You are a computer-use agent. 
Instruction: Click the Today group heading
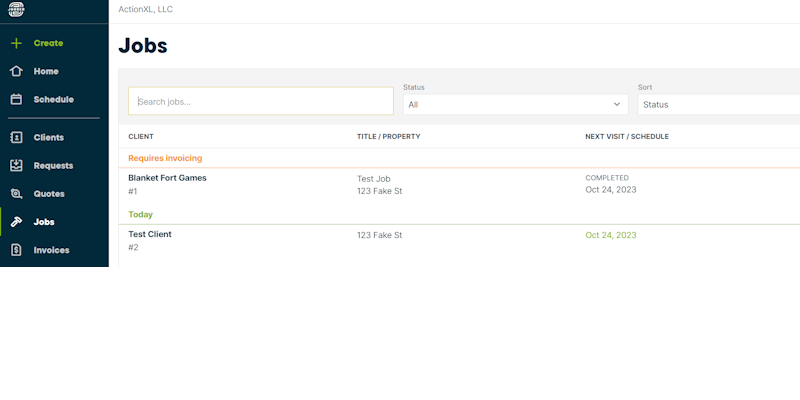[140, 214]
